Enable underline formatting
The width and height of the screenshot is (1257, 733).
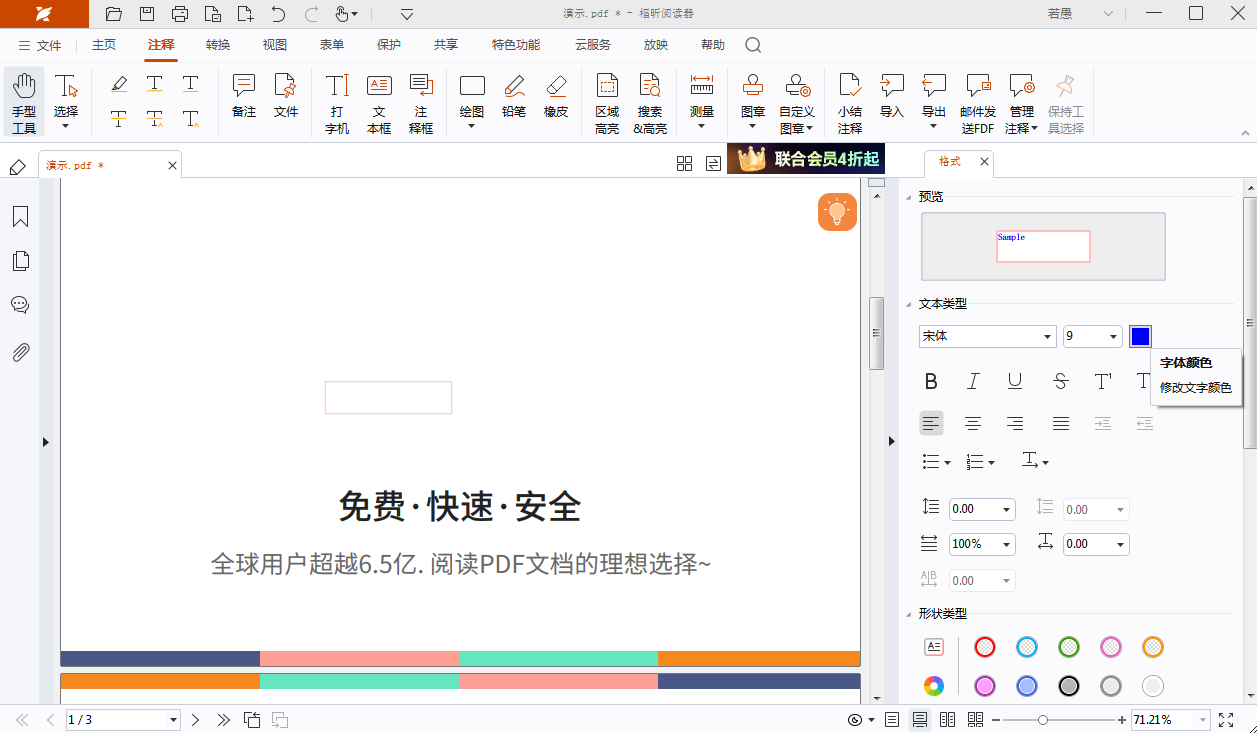[1014, 381]
